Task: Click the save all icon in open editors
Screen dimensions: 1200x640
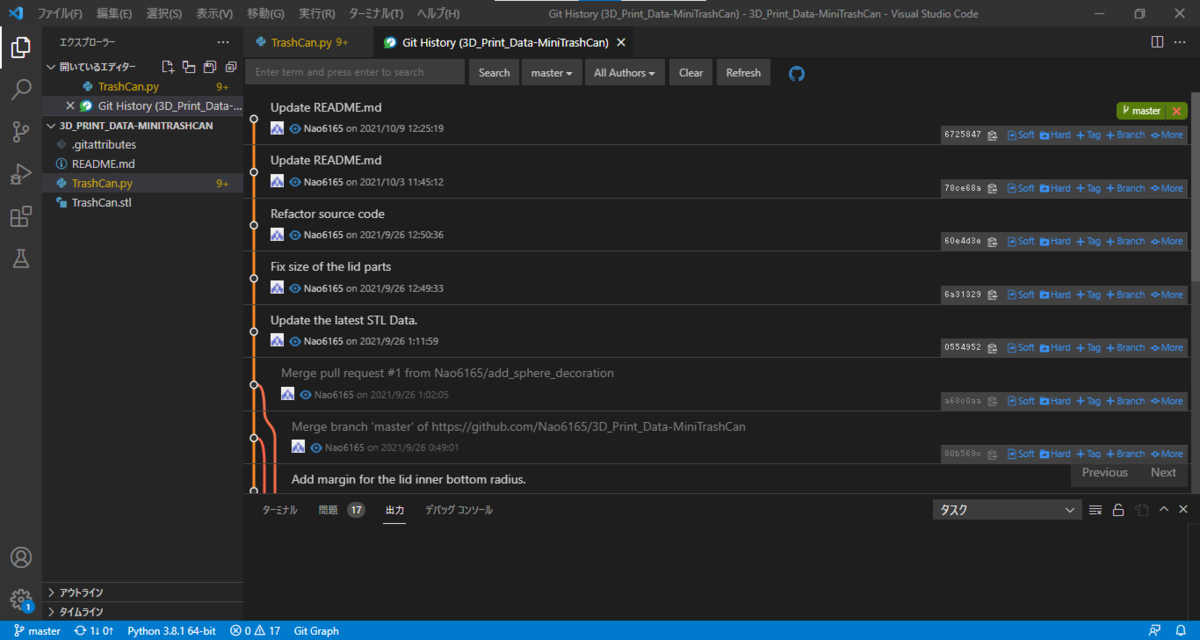Action: click(209, 67)
